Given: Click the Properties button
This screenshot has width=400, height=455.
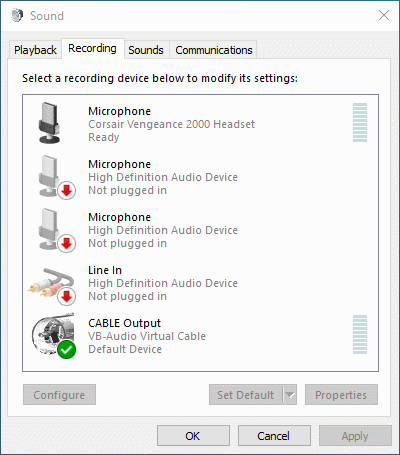Looking at the screenshot, I should 341,395.
